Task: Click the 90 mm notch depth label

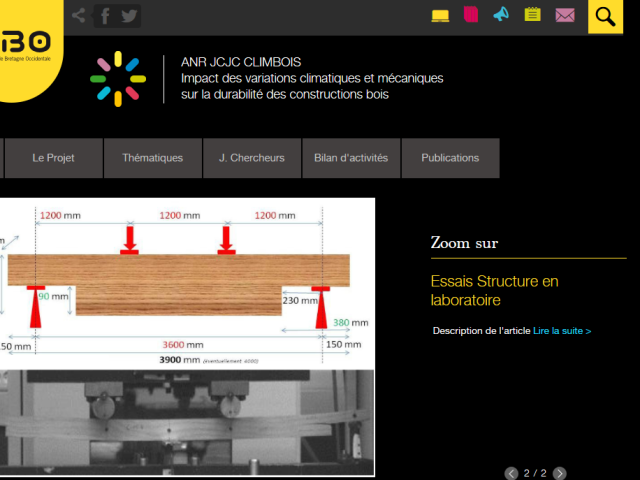Action: pyautogui.click(x=53, y=296)
